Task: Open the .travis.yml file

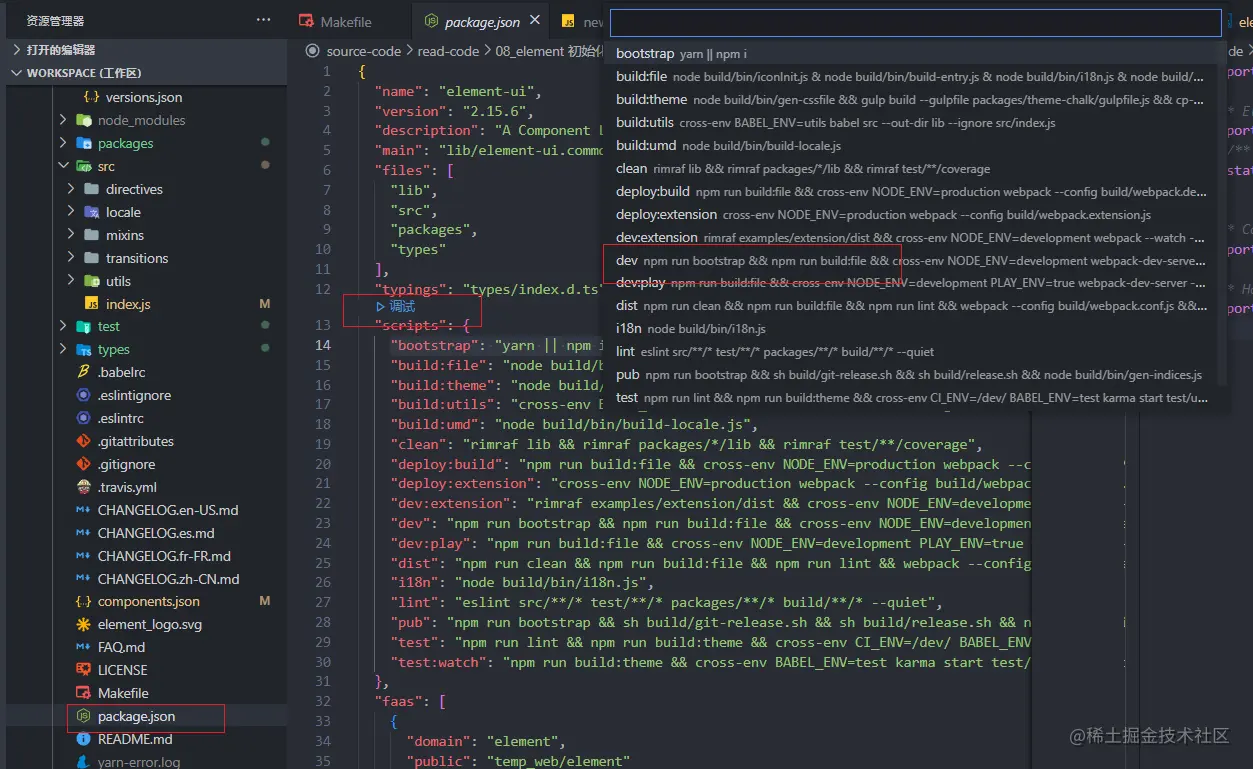Action: 127,487
